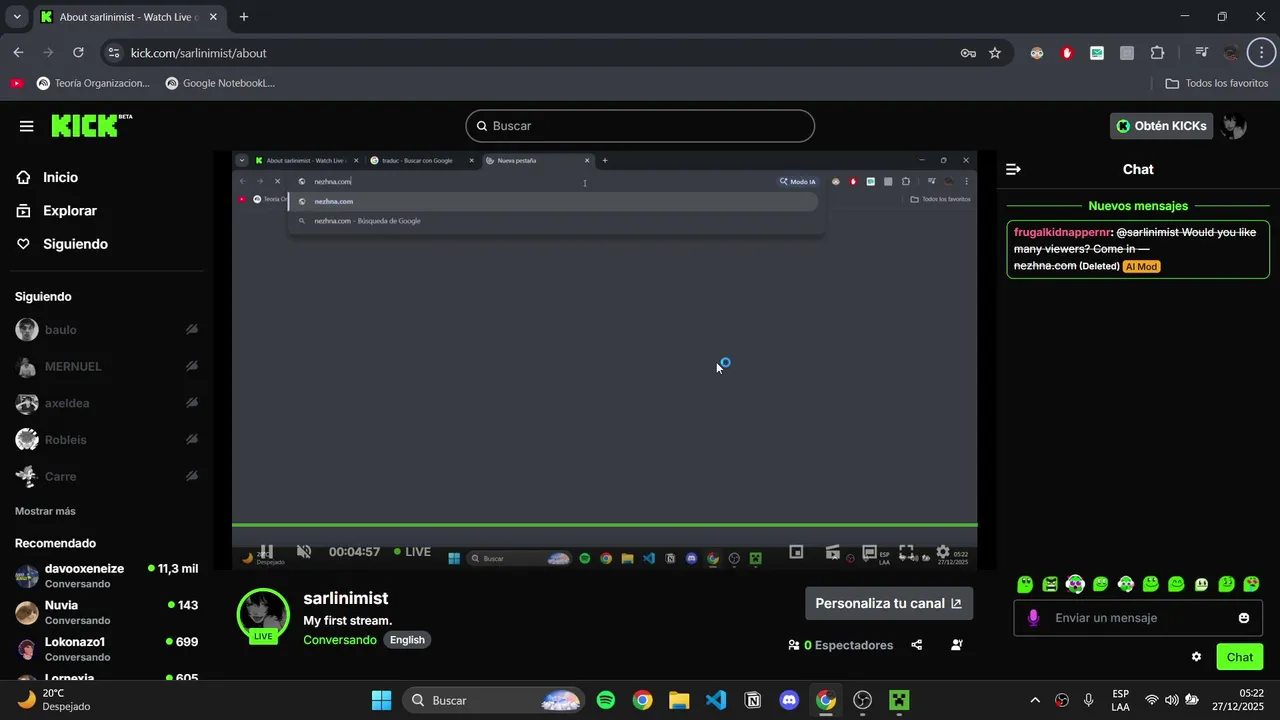
Task: Open Kick profile avatar menu
Action: pyautogui.click(x=1234, y=126)
